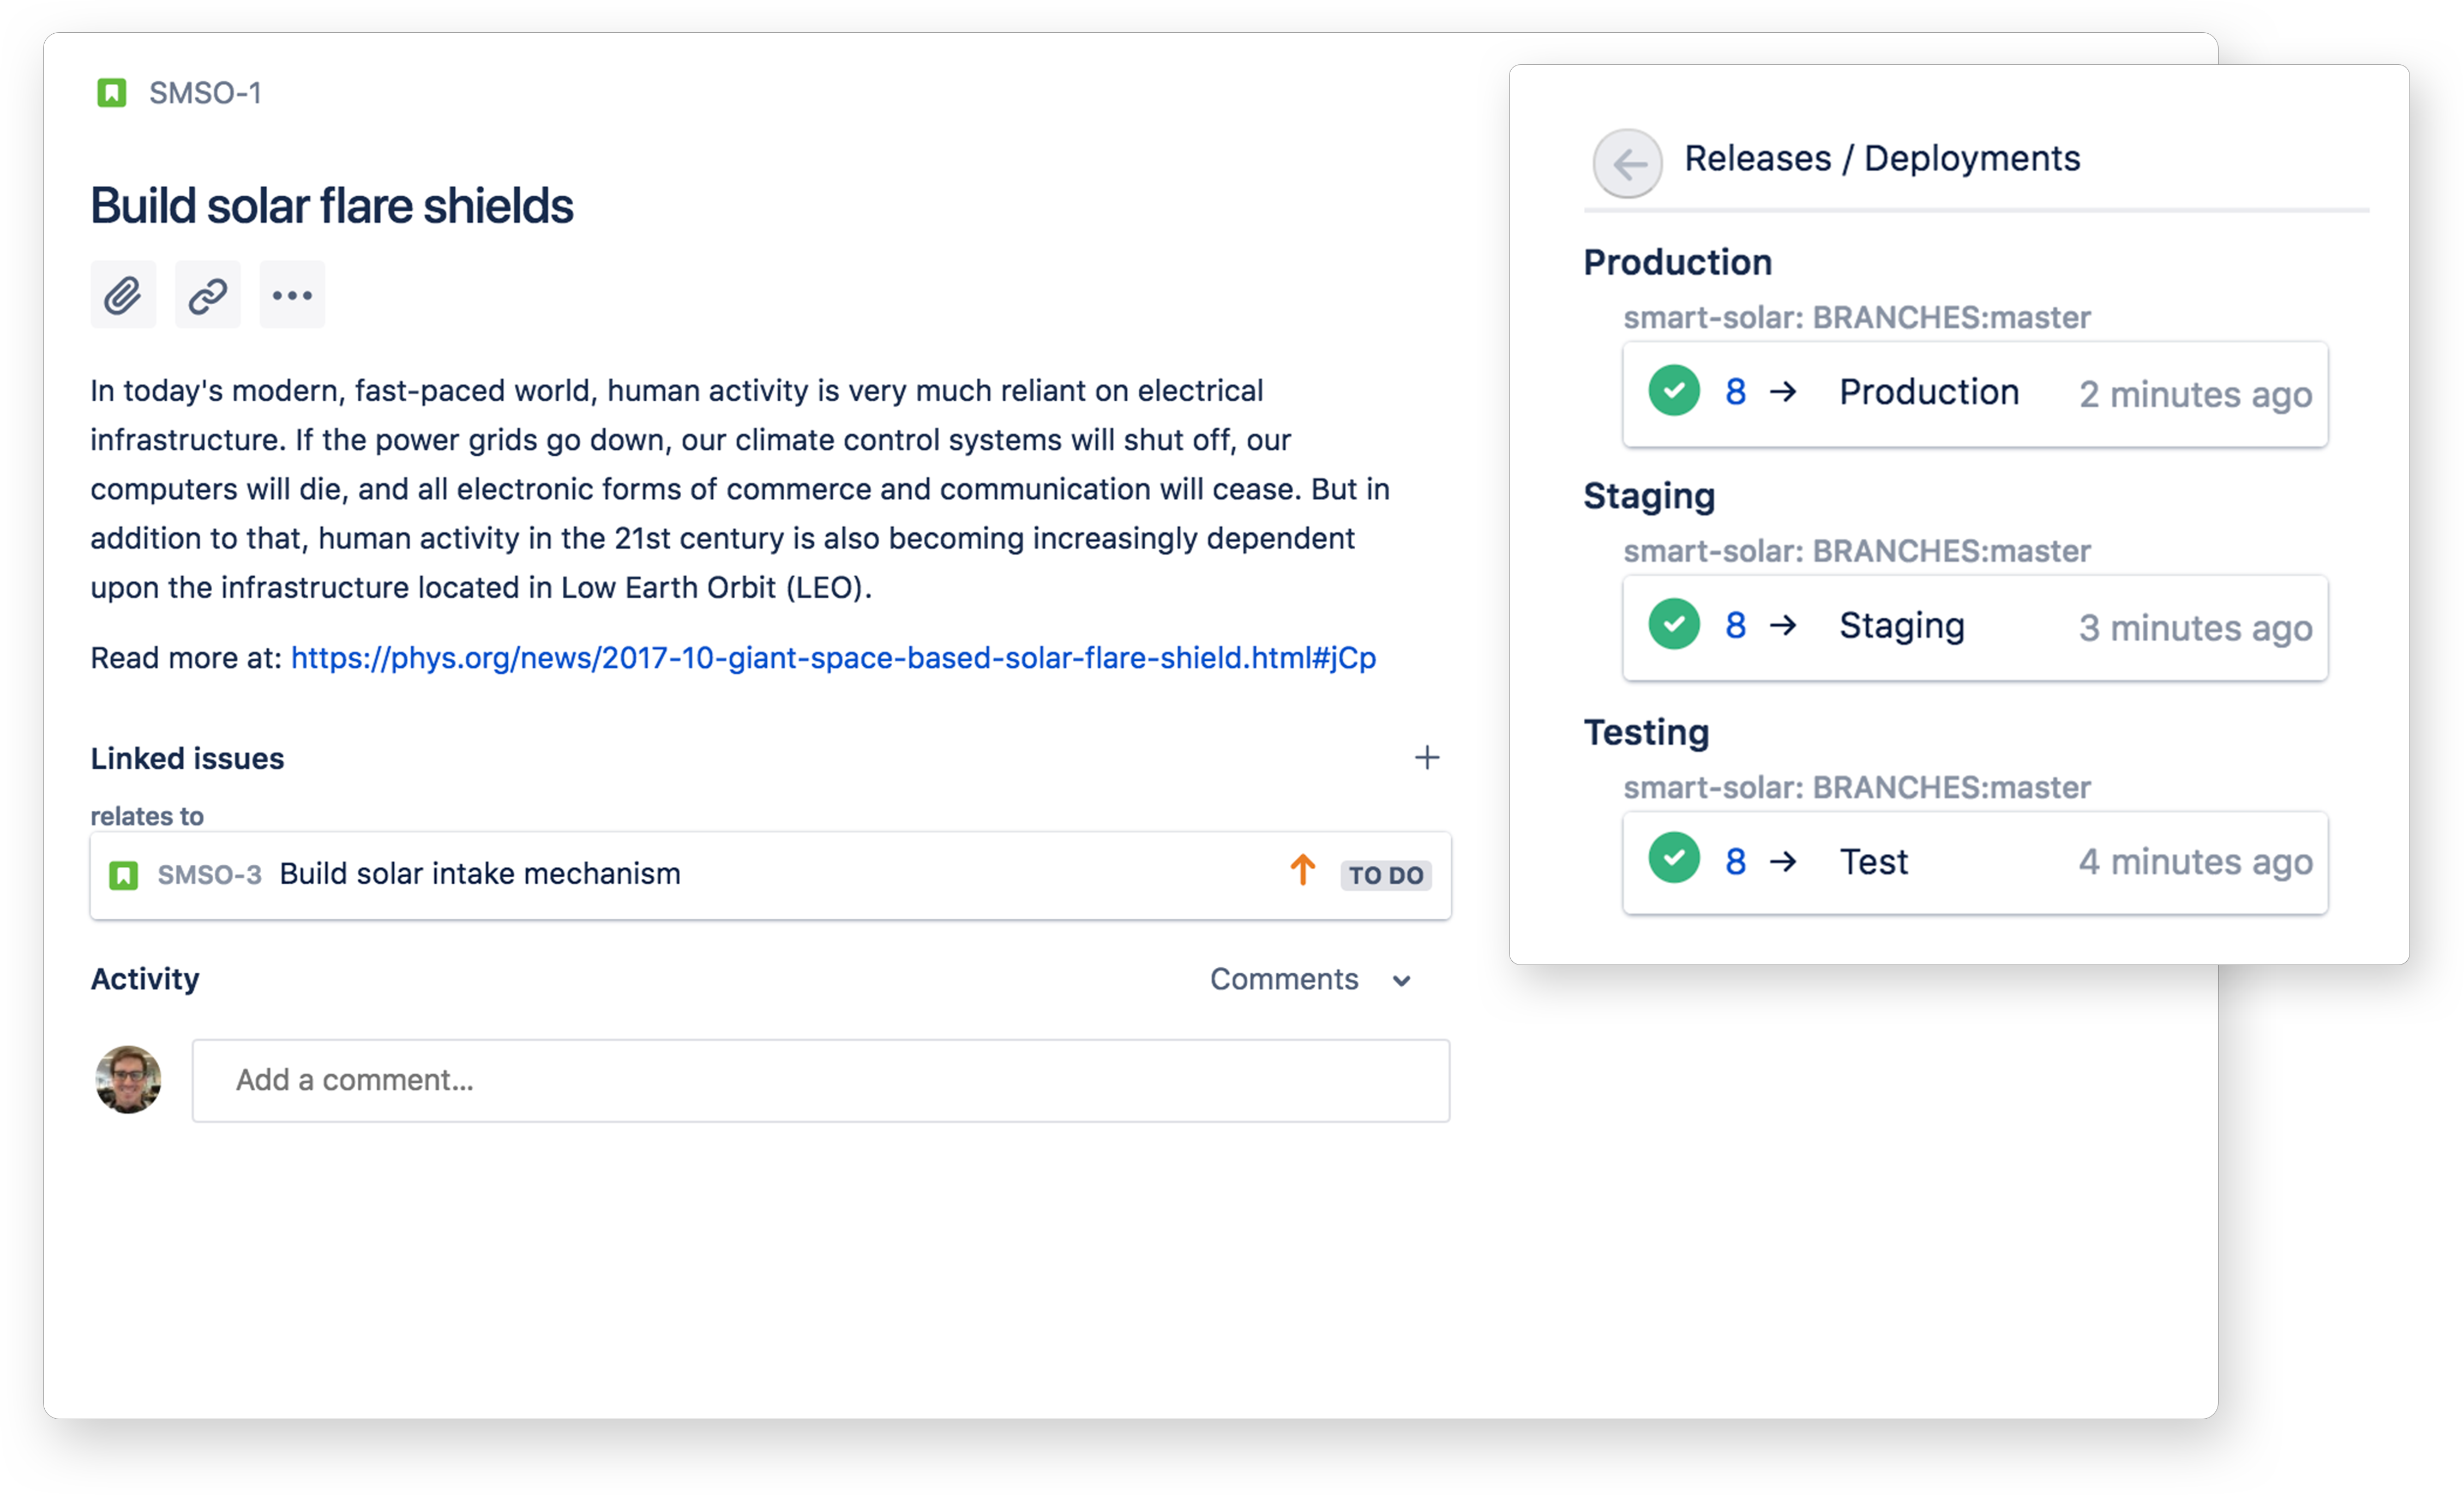This screenshot has width=2464, height=1495.
Task: Open the TO DO status on SMSO-3
Action: (x=1386, y=876)
